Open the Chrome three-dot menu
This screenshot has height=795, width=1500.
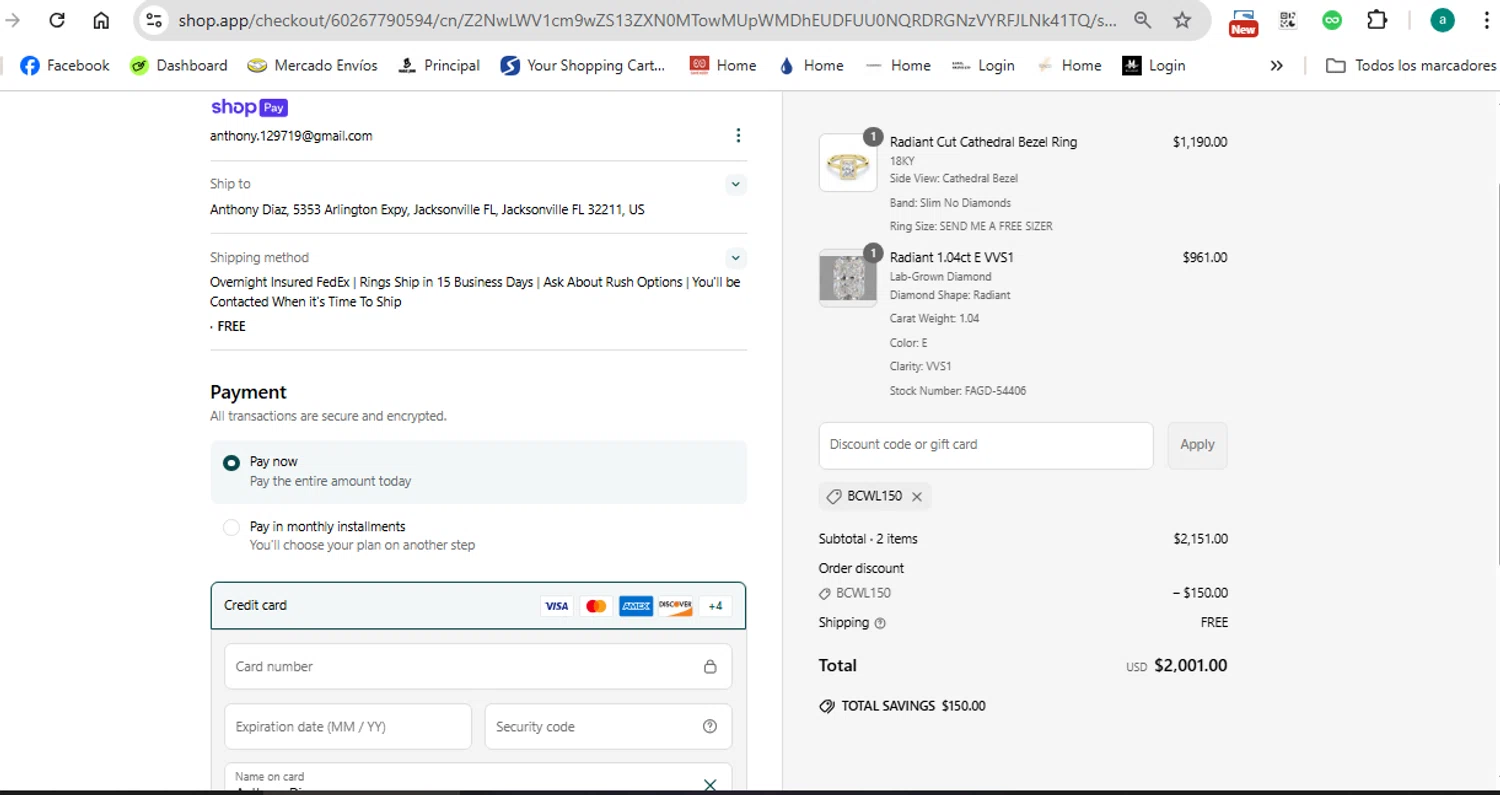(1487, 20)
